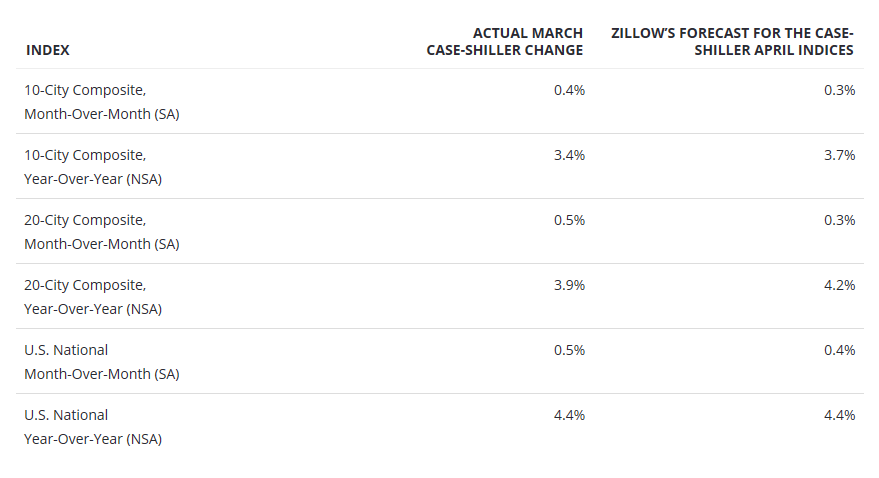Click 20-City Month-Over-Month 0.5% actual value
The image size is (879, 478).
[569, 220]
